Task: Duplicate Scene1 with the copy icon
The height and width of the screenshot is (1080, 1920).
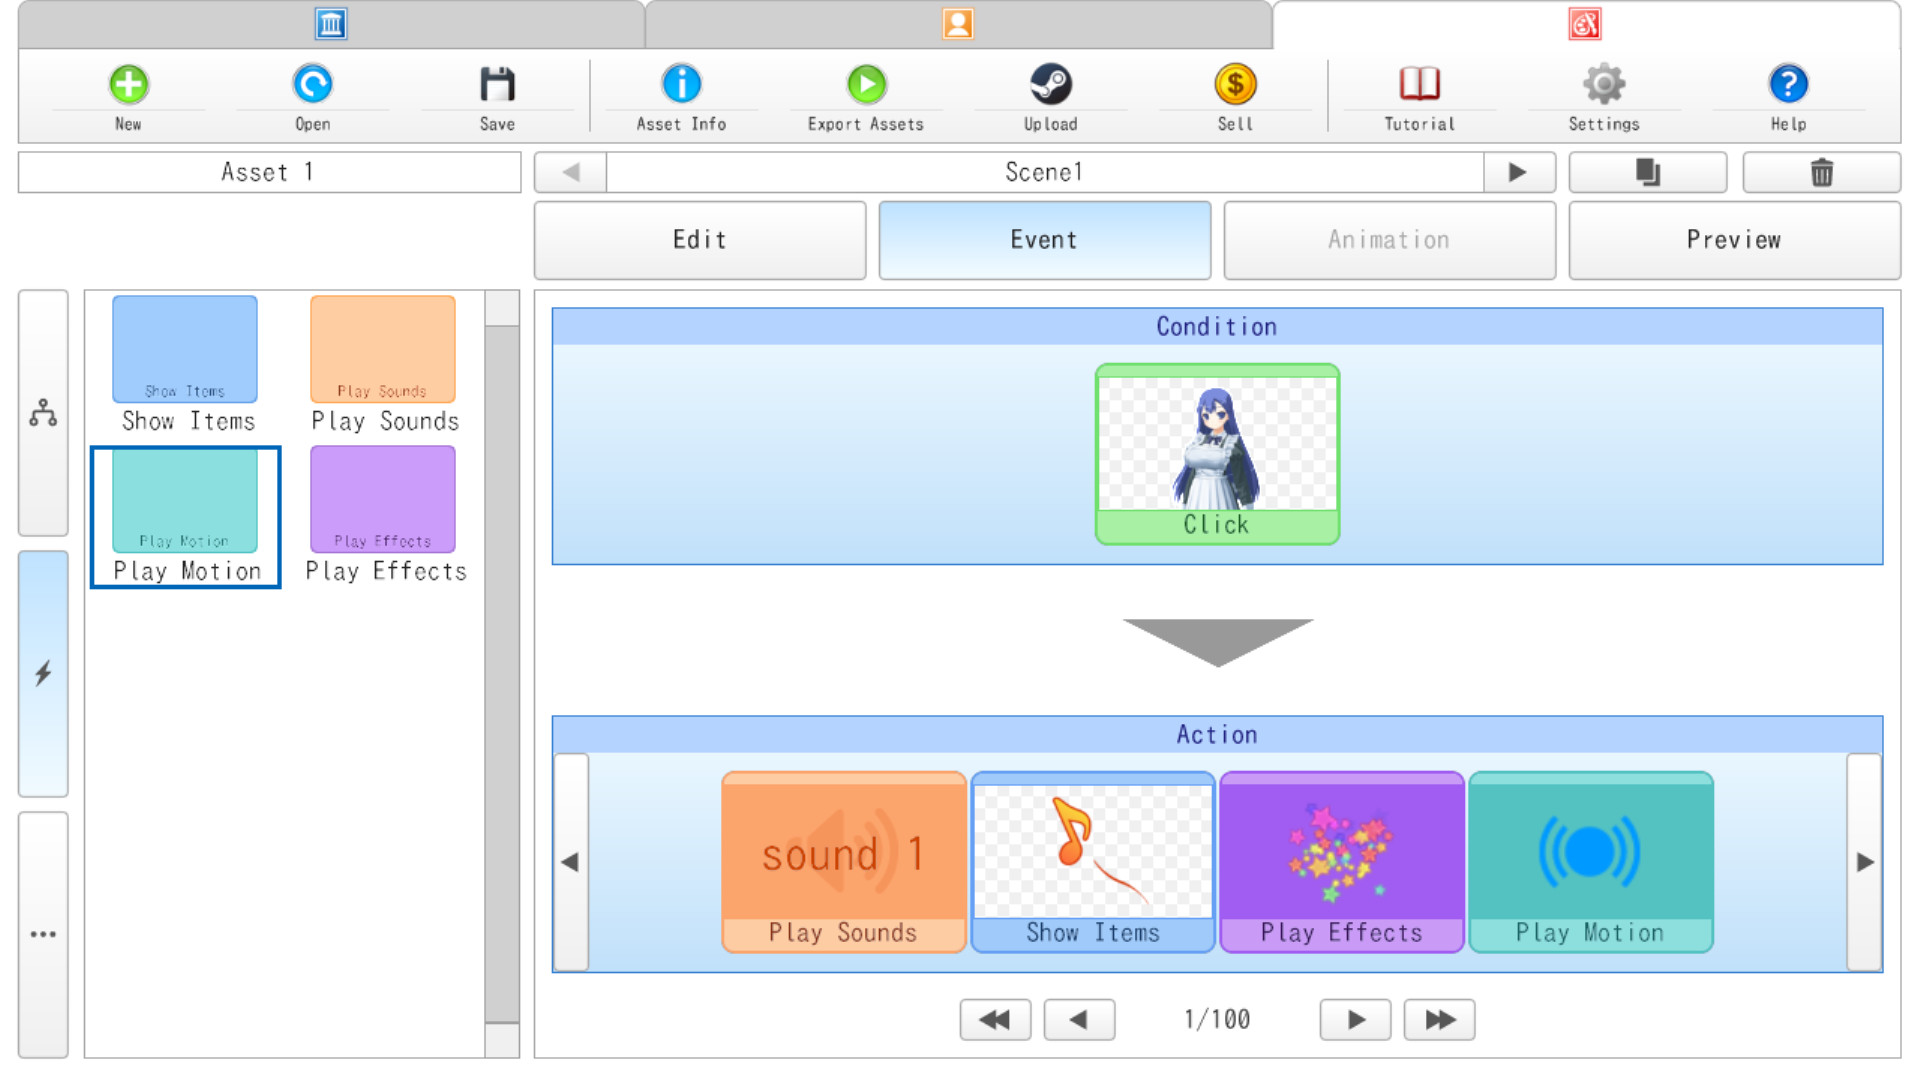Action: click(1646, 171)
